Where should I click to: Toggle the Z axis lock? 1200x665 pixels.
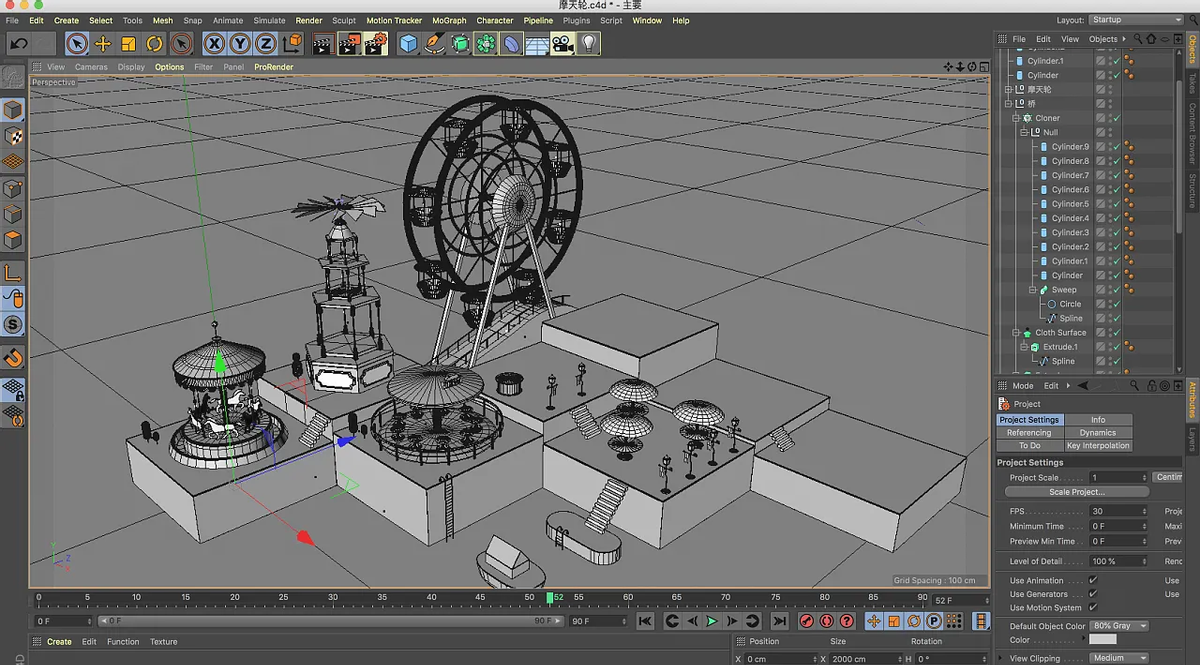click(x=266, y=43)
